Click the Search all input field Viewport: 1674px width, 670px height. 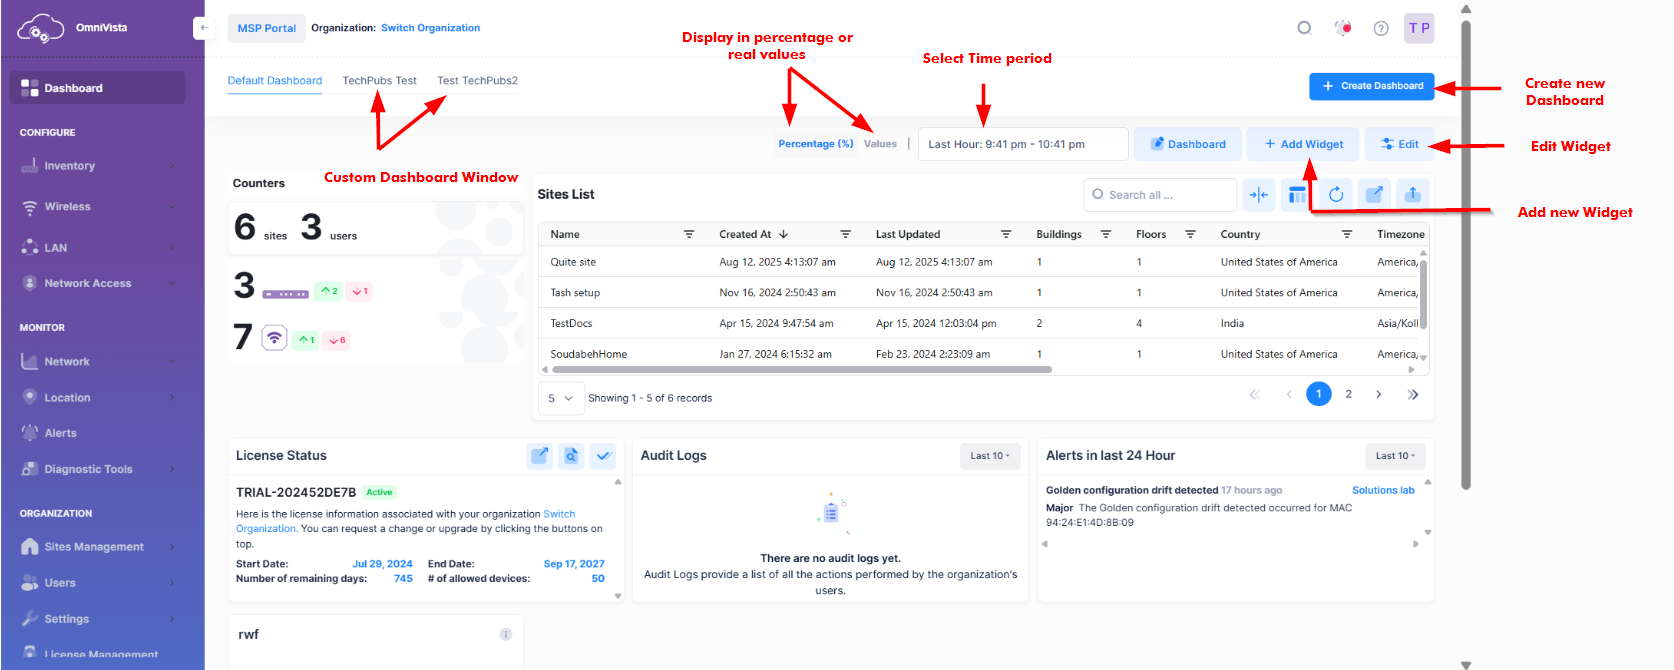point(1160,195)
